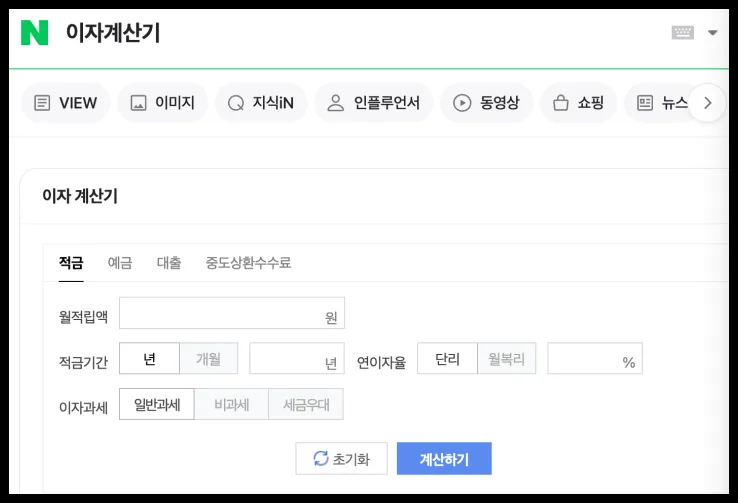The image size is (738, 503).
Task: Click the 이자 계산기 widget heading
Action: click(80, 195)
